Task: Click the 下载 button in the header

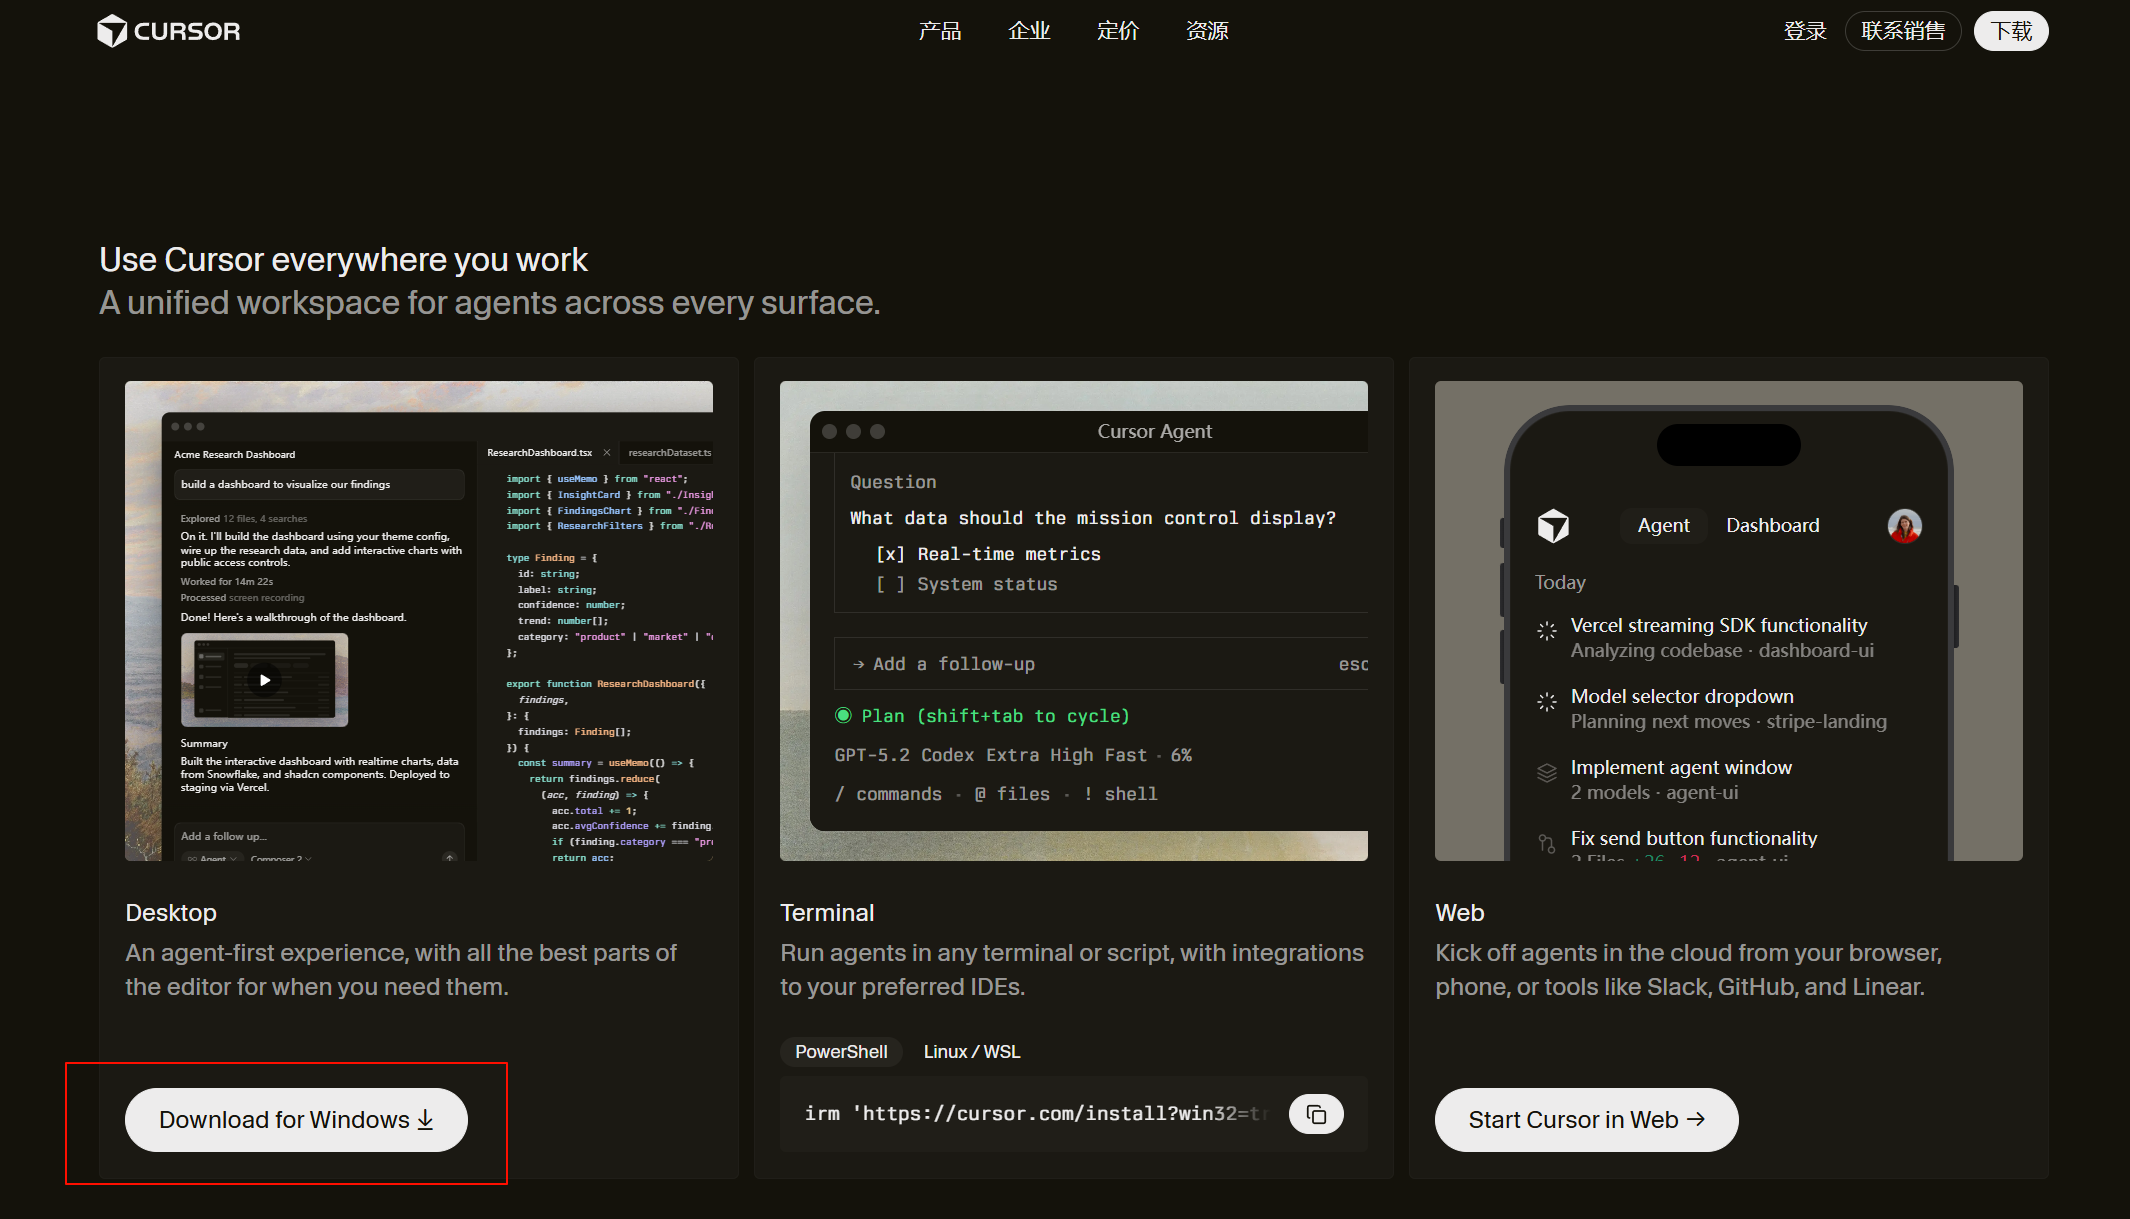Action: click(2011, 31)
